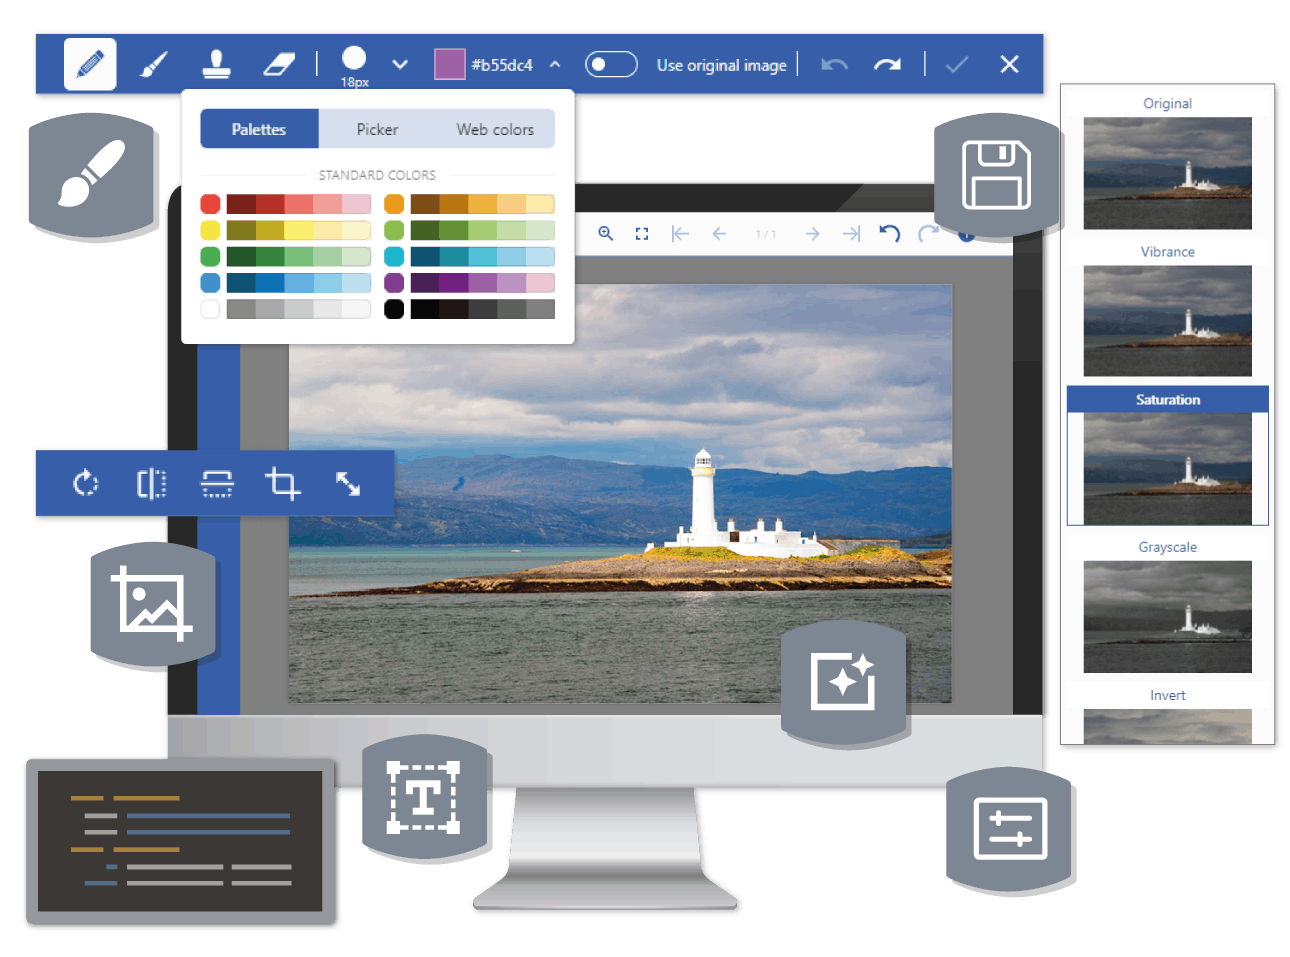Screen dimensions: 1290x957
Task: Click the Palettes tab
Action: pos(259,129)
